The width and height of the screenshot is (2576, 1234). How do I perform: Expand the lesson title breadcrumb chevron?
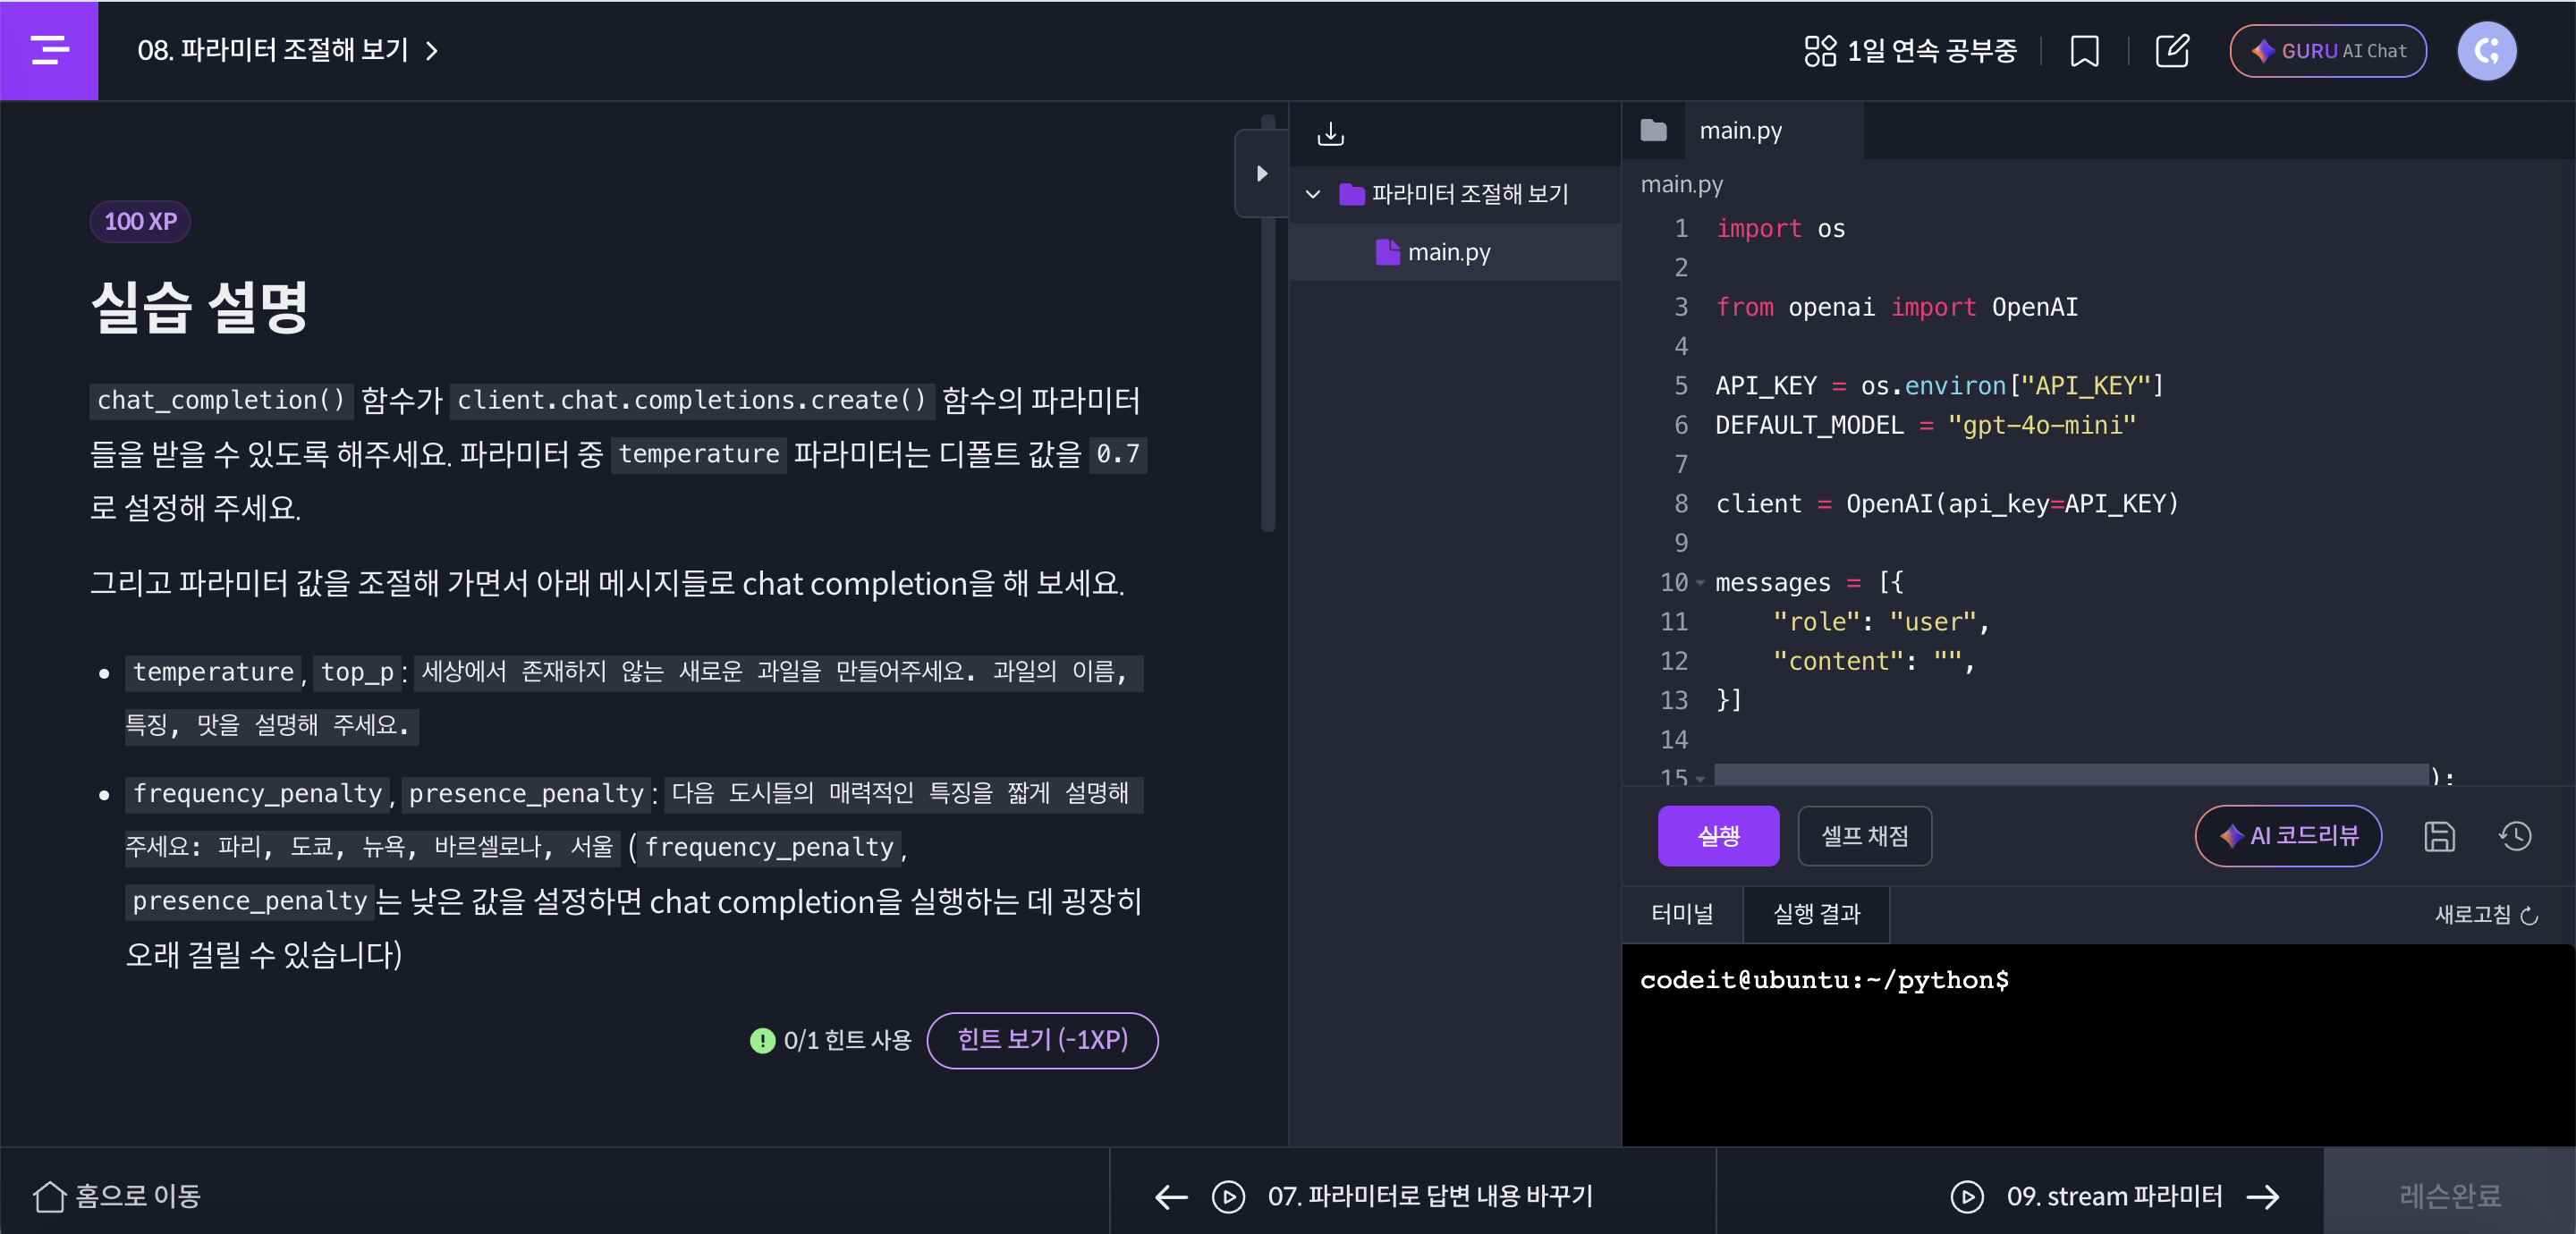[432, 51]
